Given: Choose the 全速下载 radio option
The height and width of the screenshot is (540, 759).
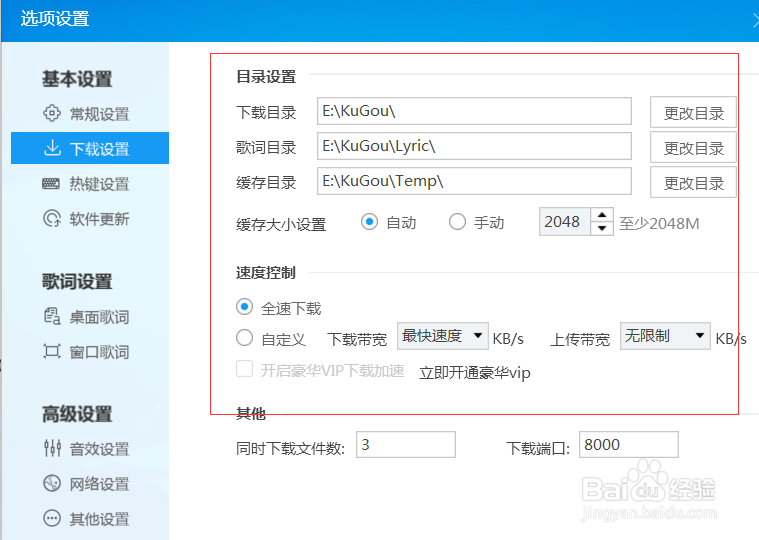Looking at the screenshot, I should (244, 307).
